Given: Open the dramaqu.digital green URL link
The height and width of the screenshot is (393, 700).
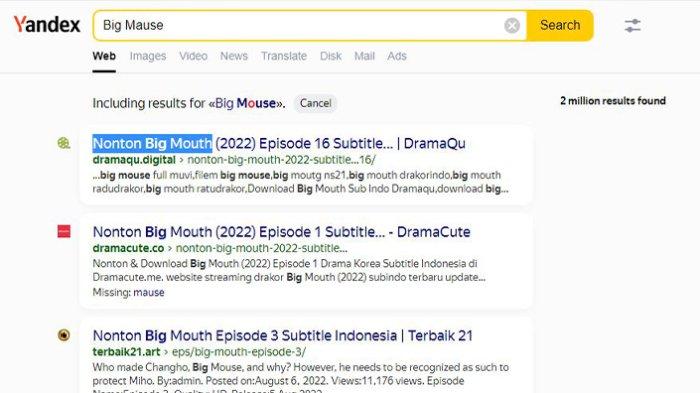Looking at the screenshot, I should 134,160.
